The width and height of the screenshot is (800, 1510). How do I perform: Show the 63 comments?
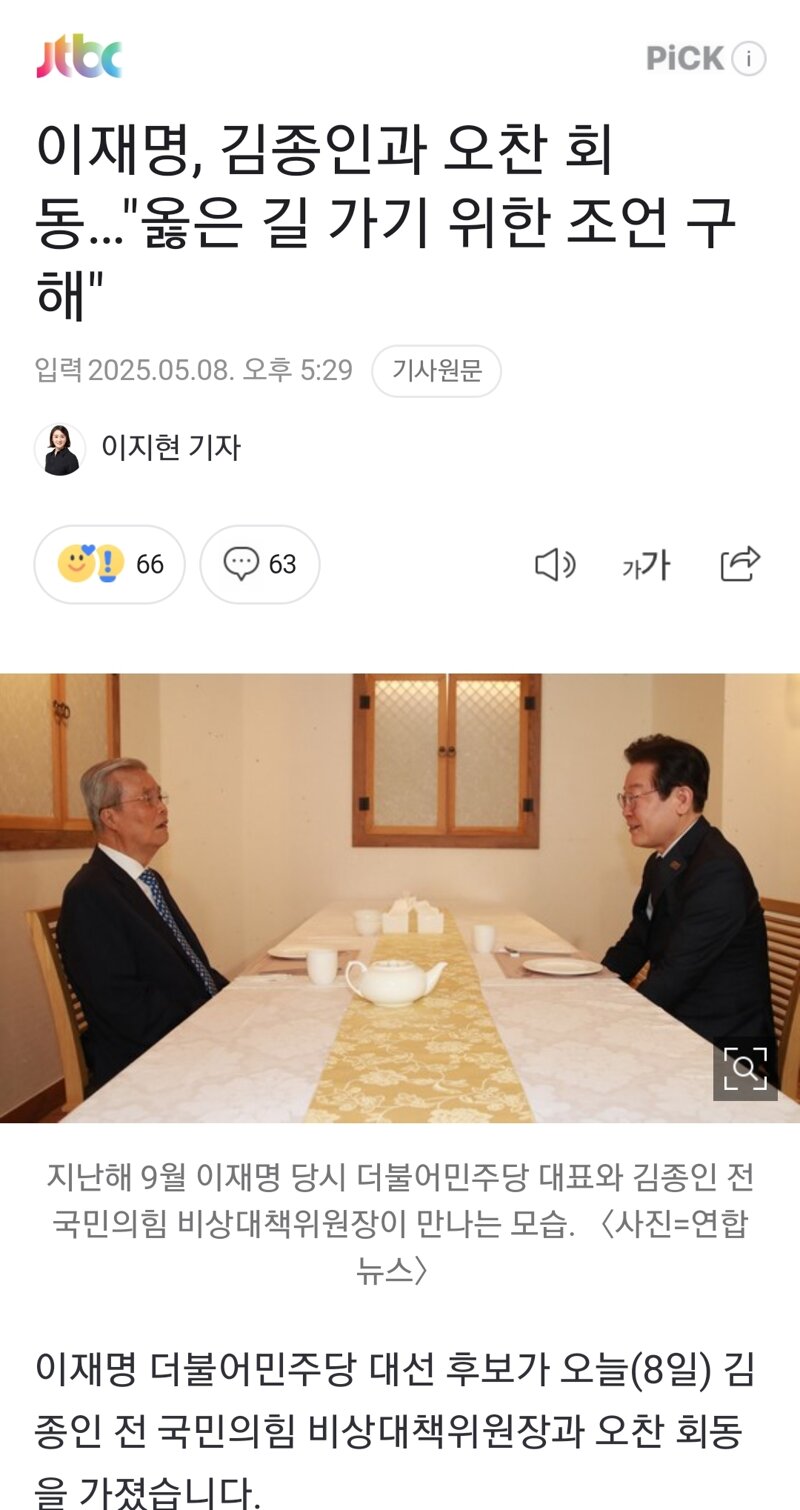click(283, 565)
